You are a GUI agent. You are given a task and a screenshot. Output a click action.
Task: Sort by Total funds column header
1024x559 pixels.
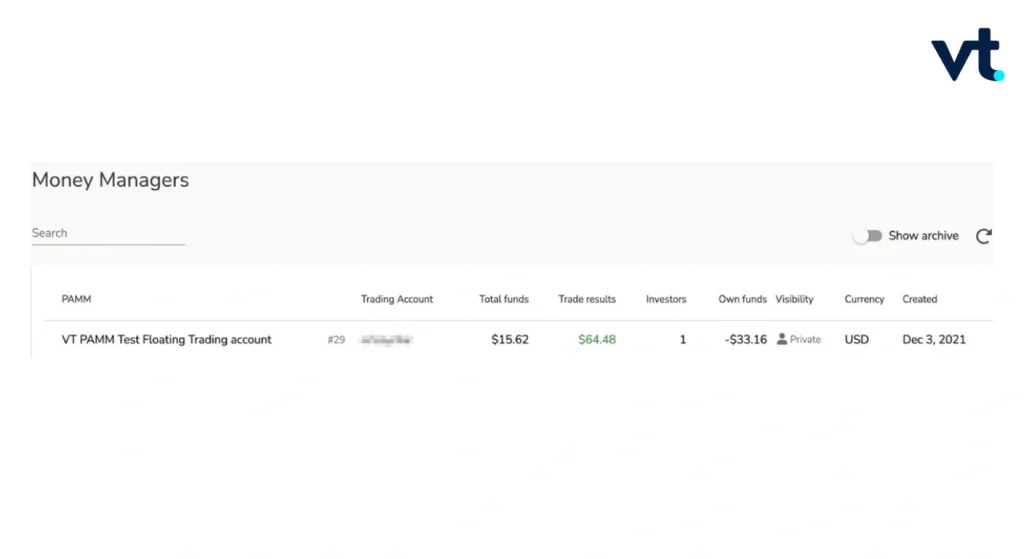tap(504, 299)
